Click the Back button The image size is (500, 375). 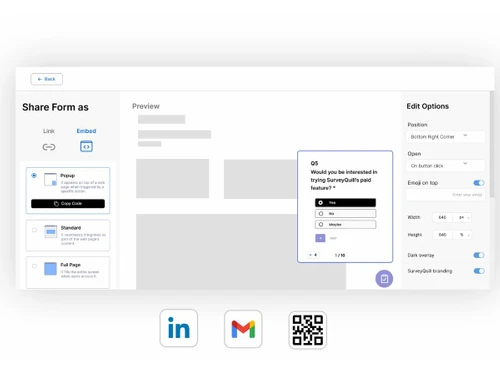47,79
